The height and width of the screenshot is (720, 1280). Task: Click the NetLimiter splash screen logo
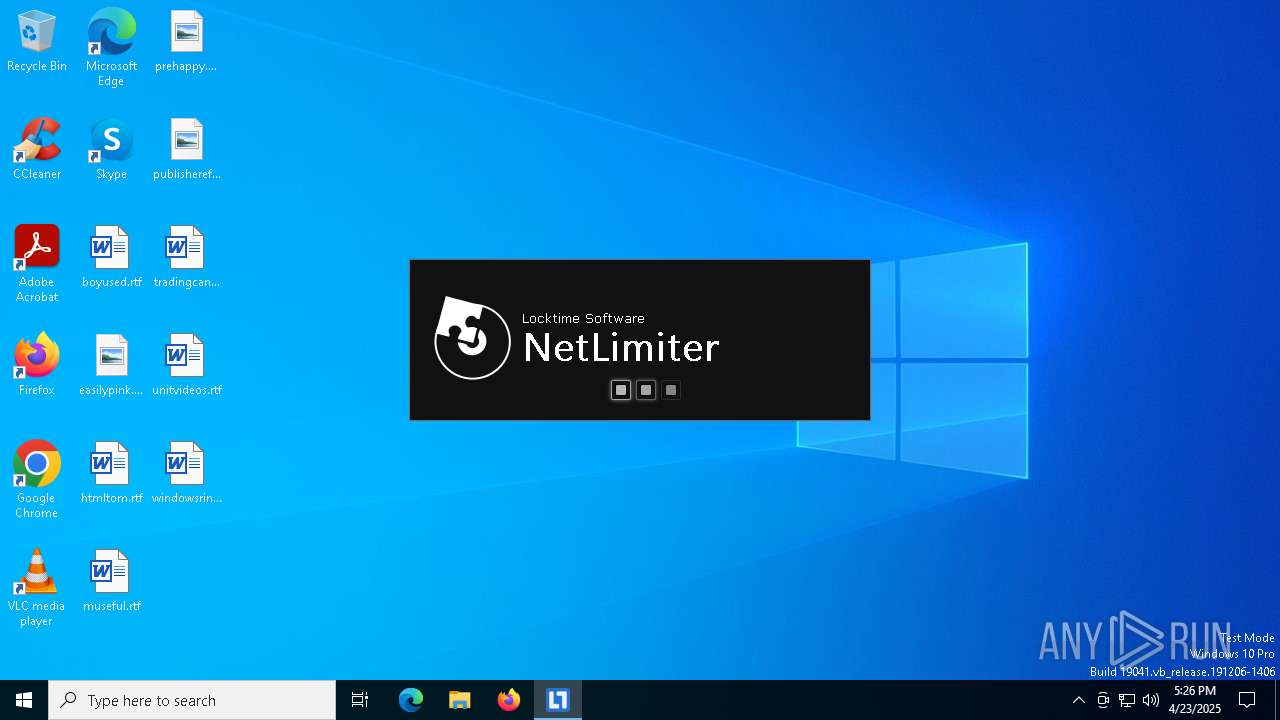click(x=472, y=338)
